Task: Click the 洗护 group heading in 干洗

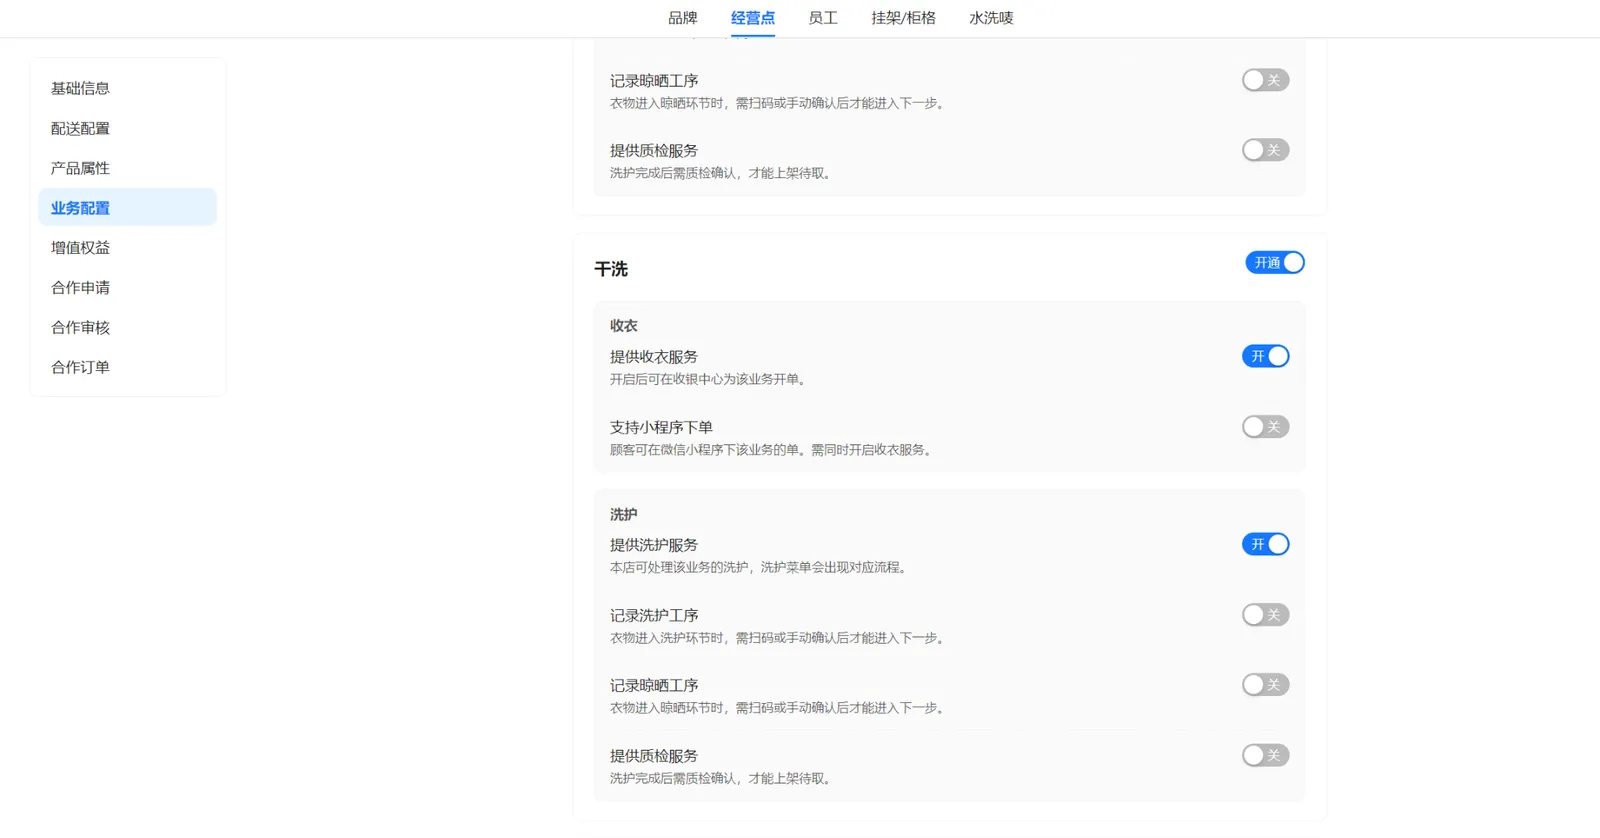Action: coord(623,514)
